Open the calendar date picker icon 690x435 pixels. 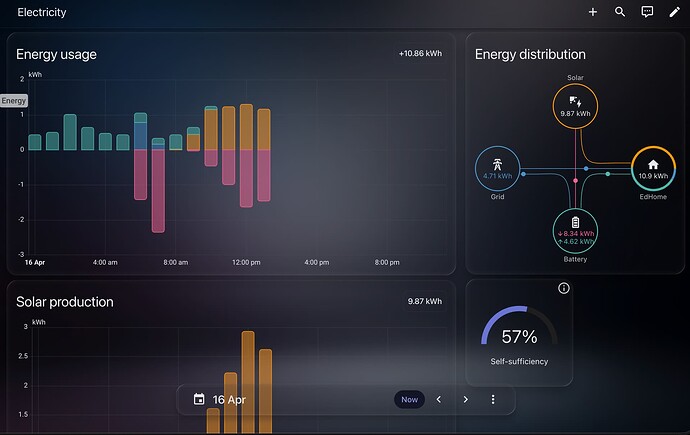coord(199,399)
